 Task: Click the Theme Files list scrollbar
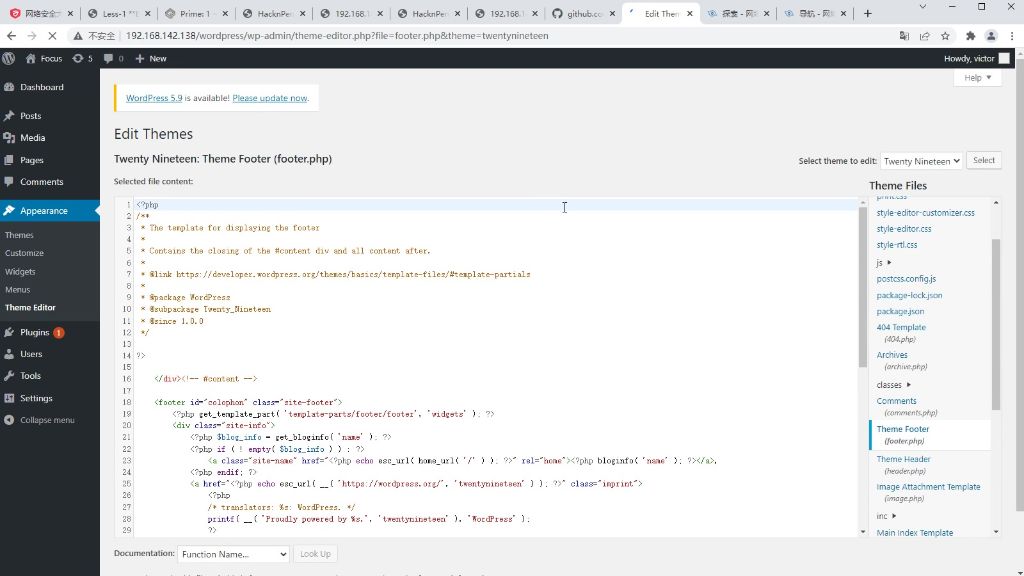[996, 325]
